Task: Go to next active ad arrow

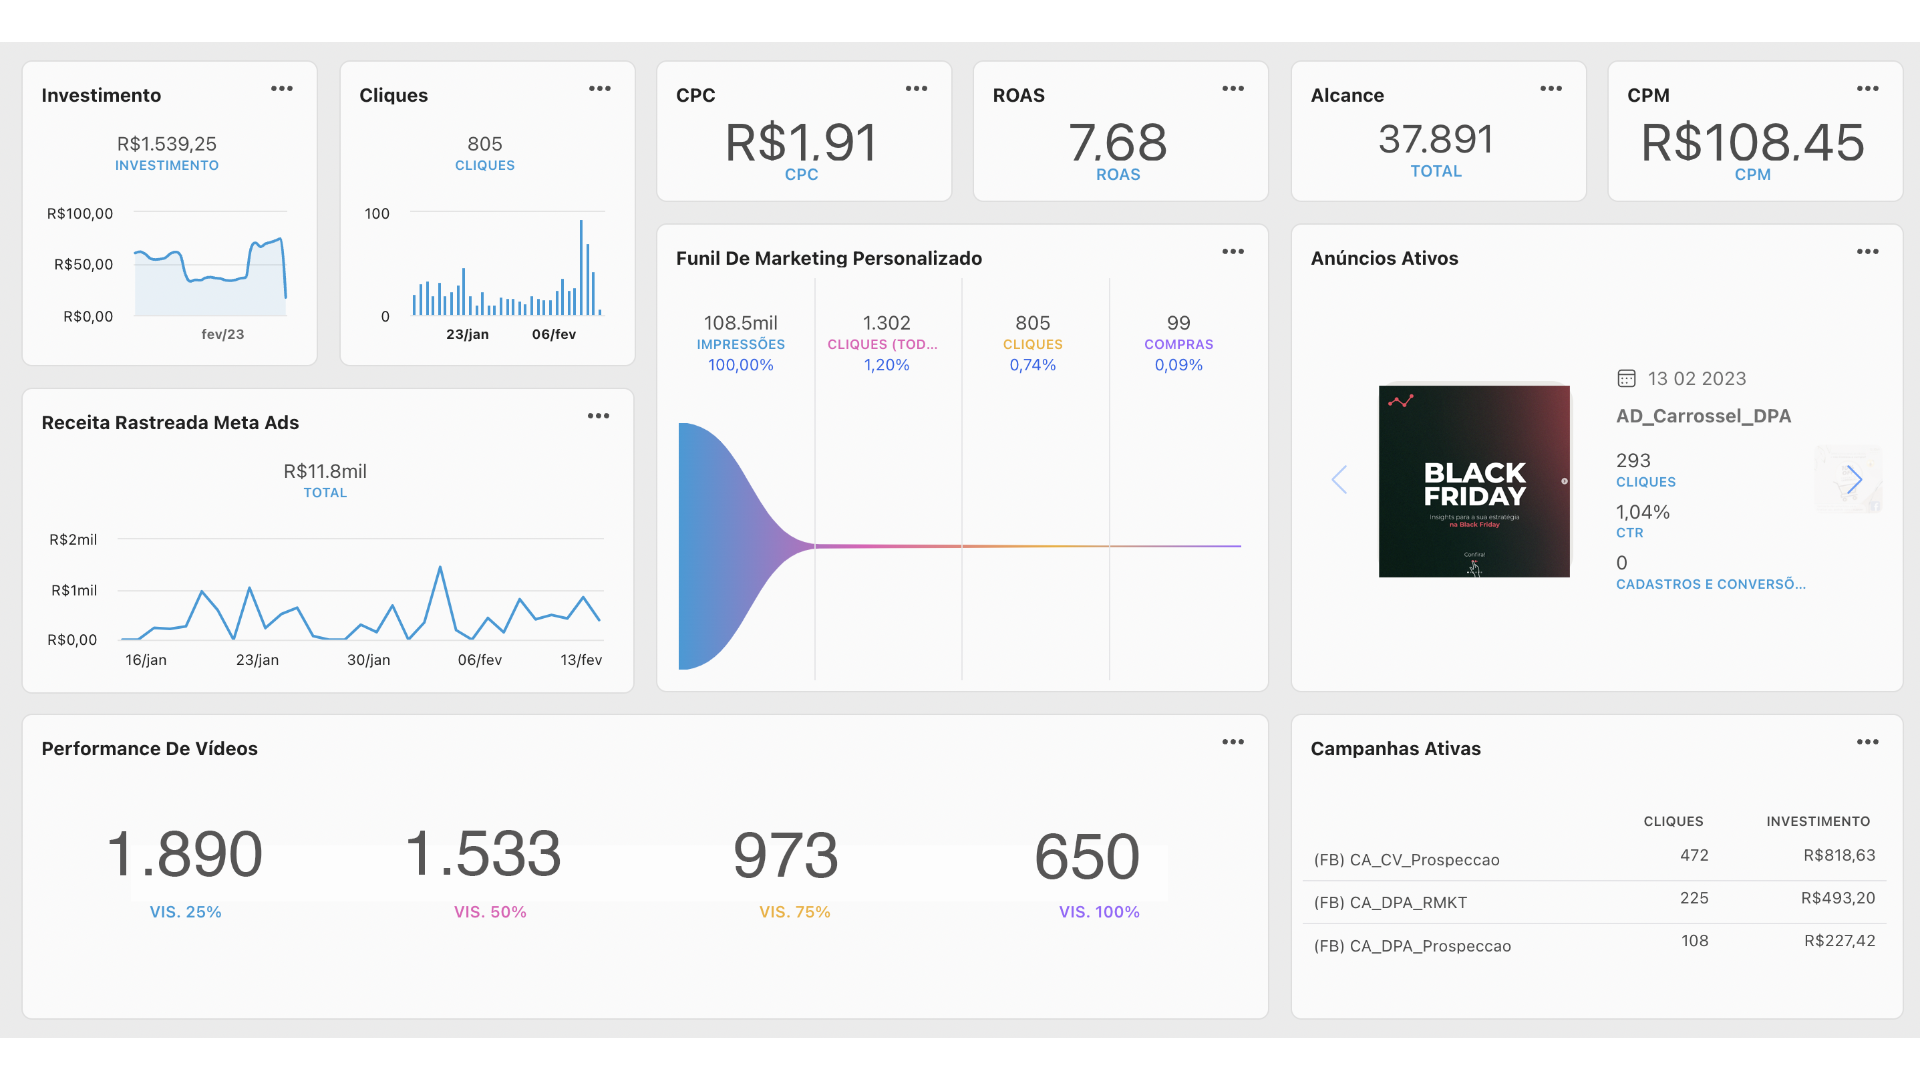Action: click(1853, 480)
